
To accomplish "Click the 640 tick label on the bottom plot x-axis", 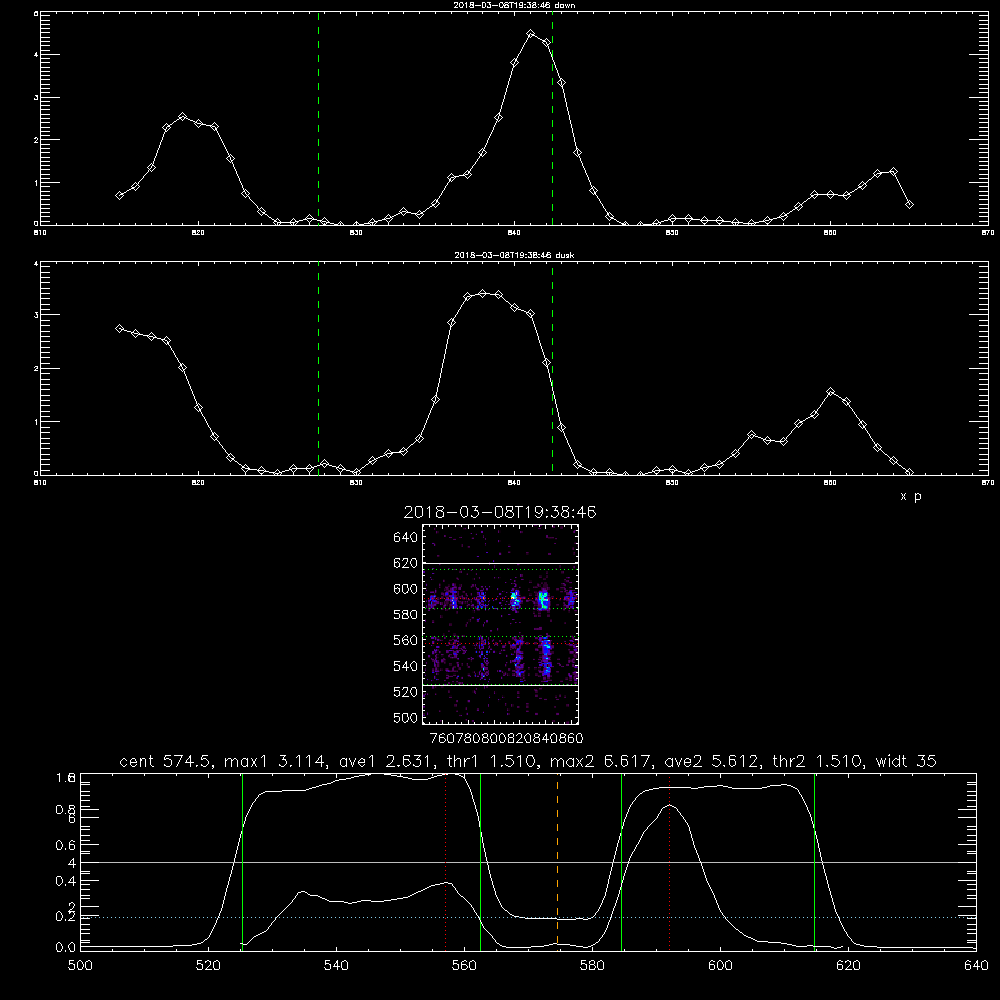I will coord(976,966).
